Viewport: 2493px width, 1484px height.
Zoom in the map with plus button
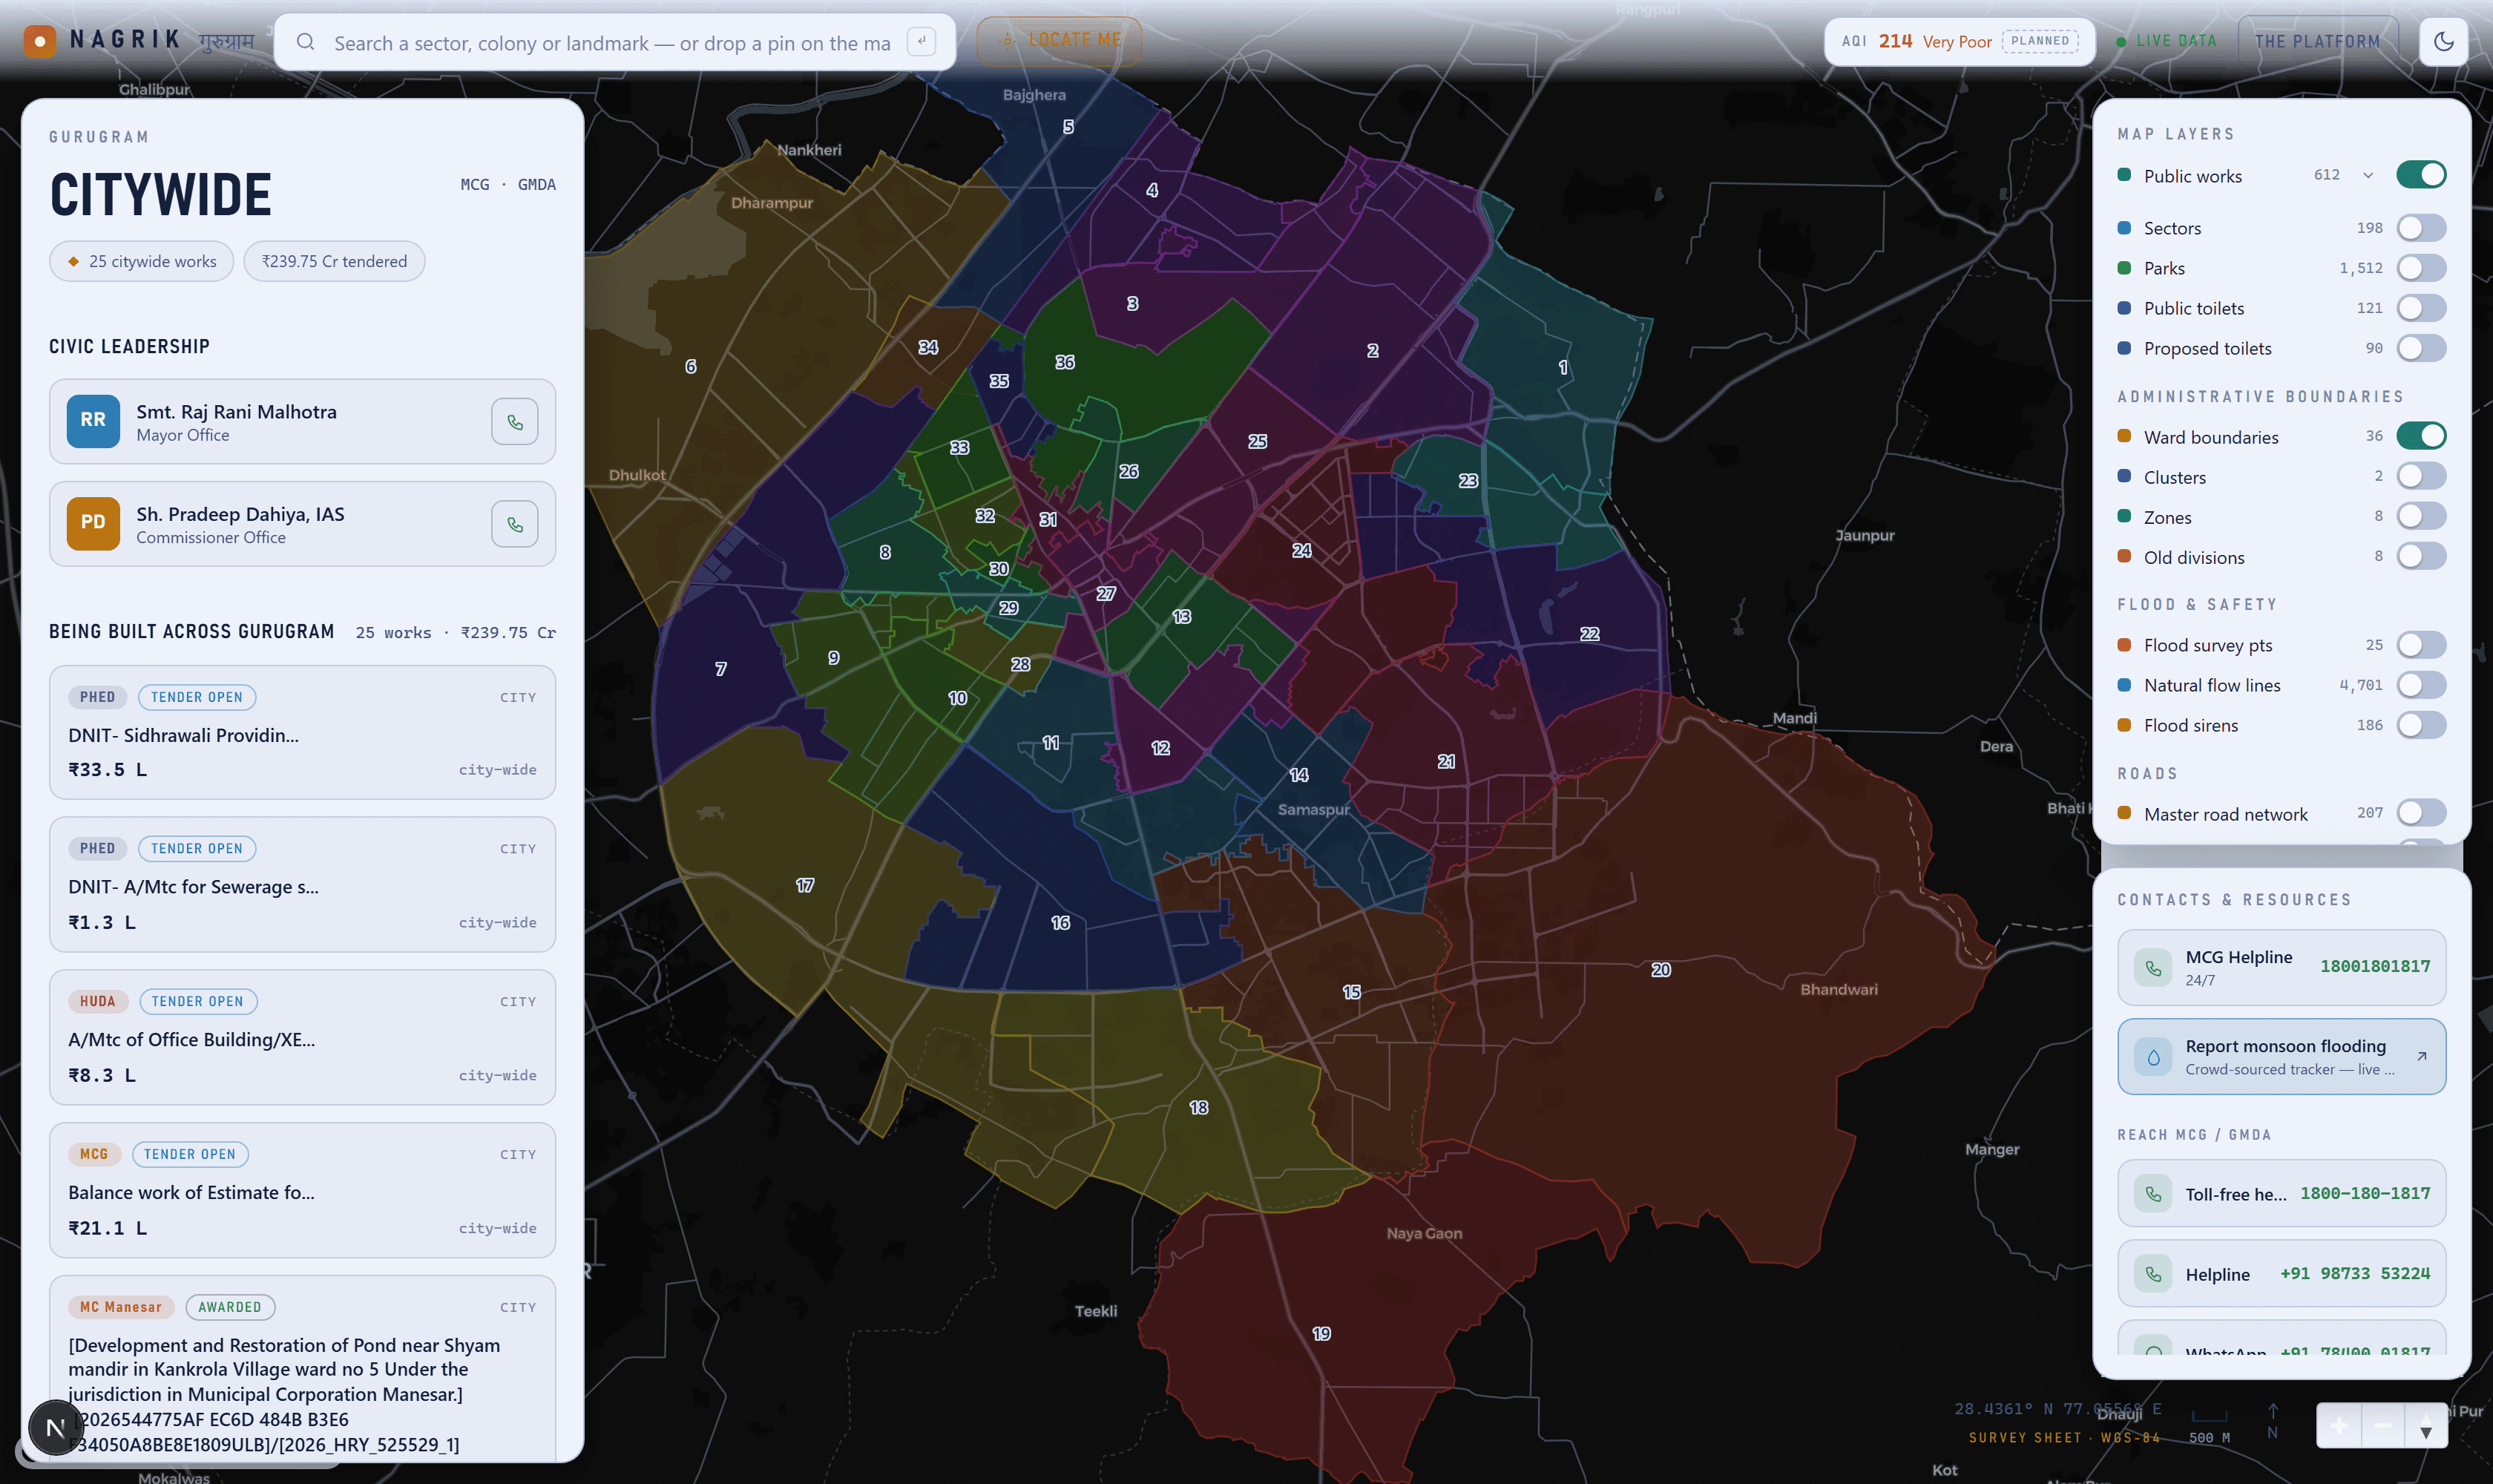(2339, 1426)
